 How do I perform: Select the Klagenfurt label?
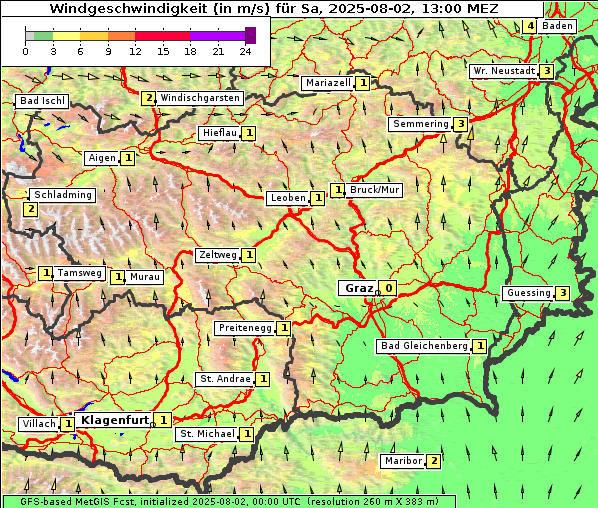(x=114, y=420)
